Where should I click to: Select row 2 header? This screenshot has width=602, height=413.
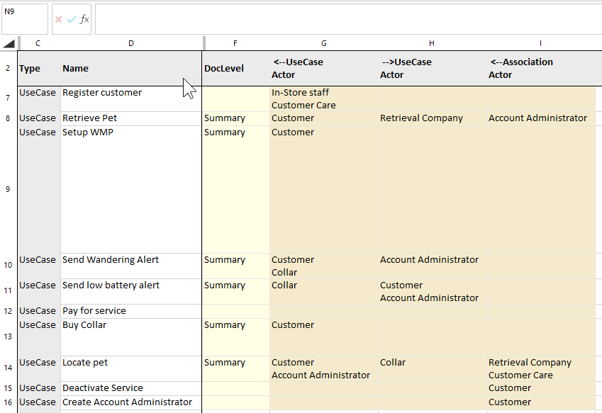pyautogui.click(x=8, y=68)
